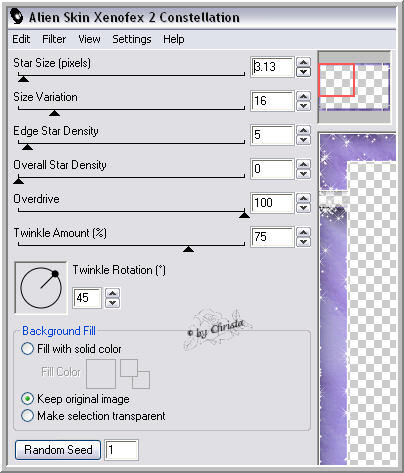Open the Help menu
Image resolution: width=404 pixels, height=473 pixels.
coord(174,39)
